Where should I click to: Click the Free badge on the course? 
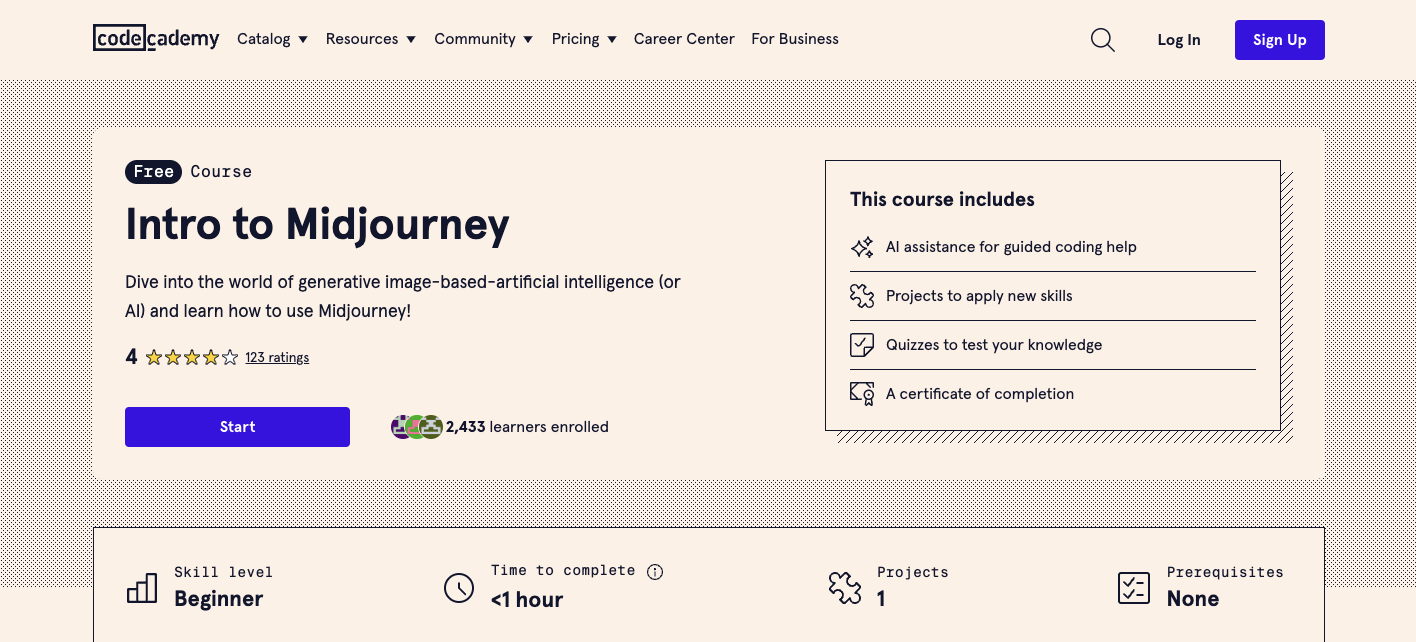[x=153, y=171]
